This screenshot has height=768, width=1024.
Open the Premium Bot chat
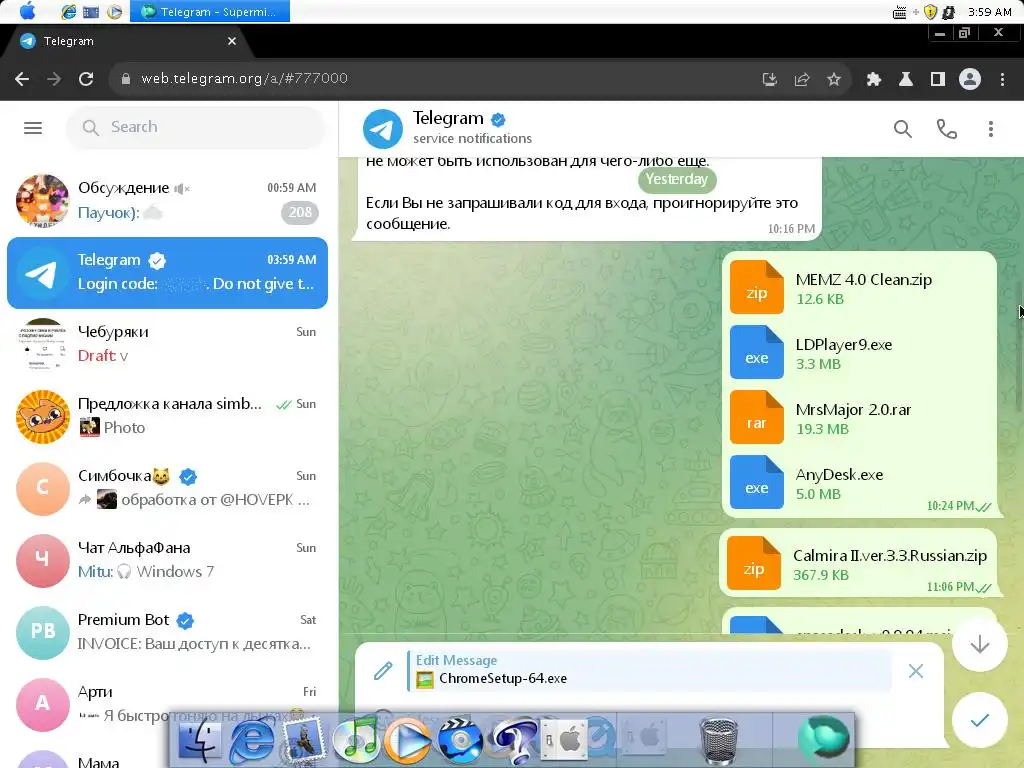tap(167, 632)
